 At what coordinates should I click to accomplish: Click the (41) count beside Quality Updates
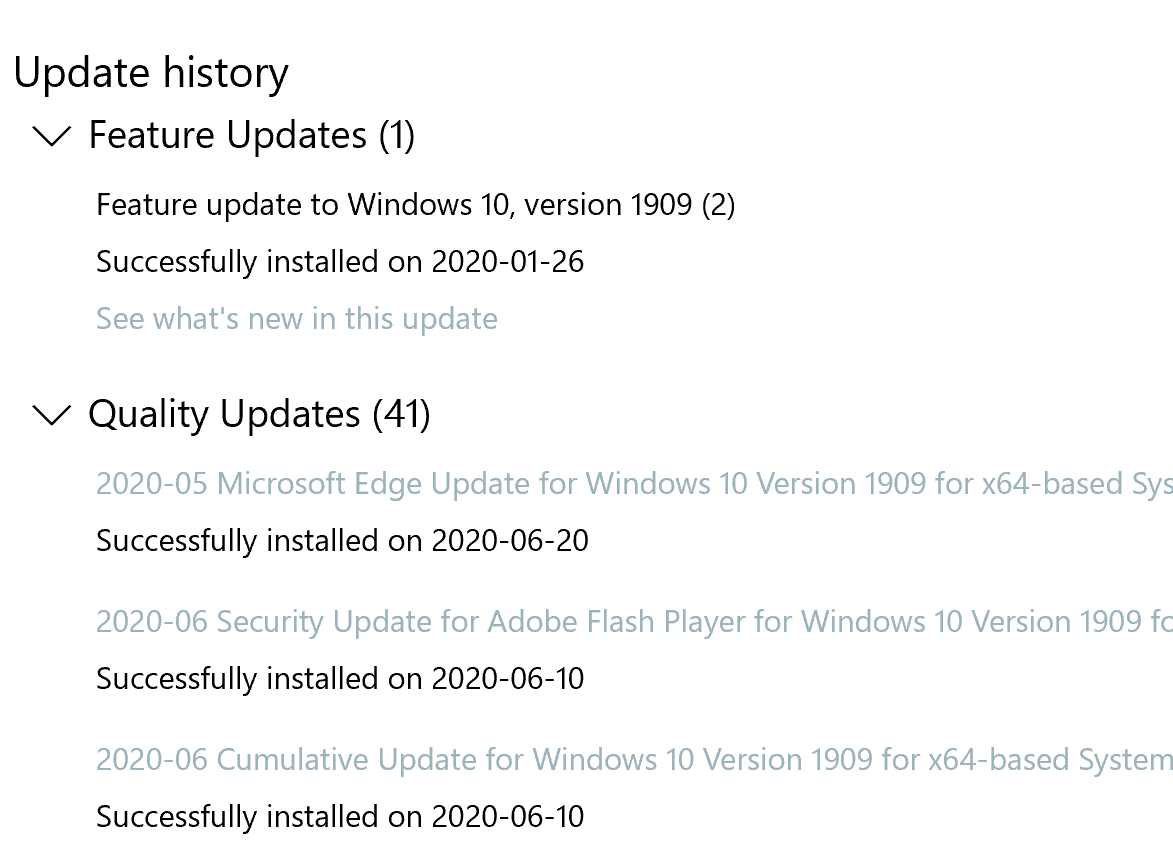click(401, 414)
